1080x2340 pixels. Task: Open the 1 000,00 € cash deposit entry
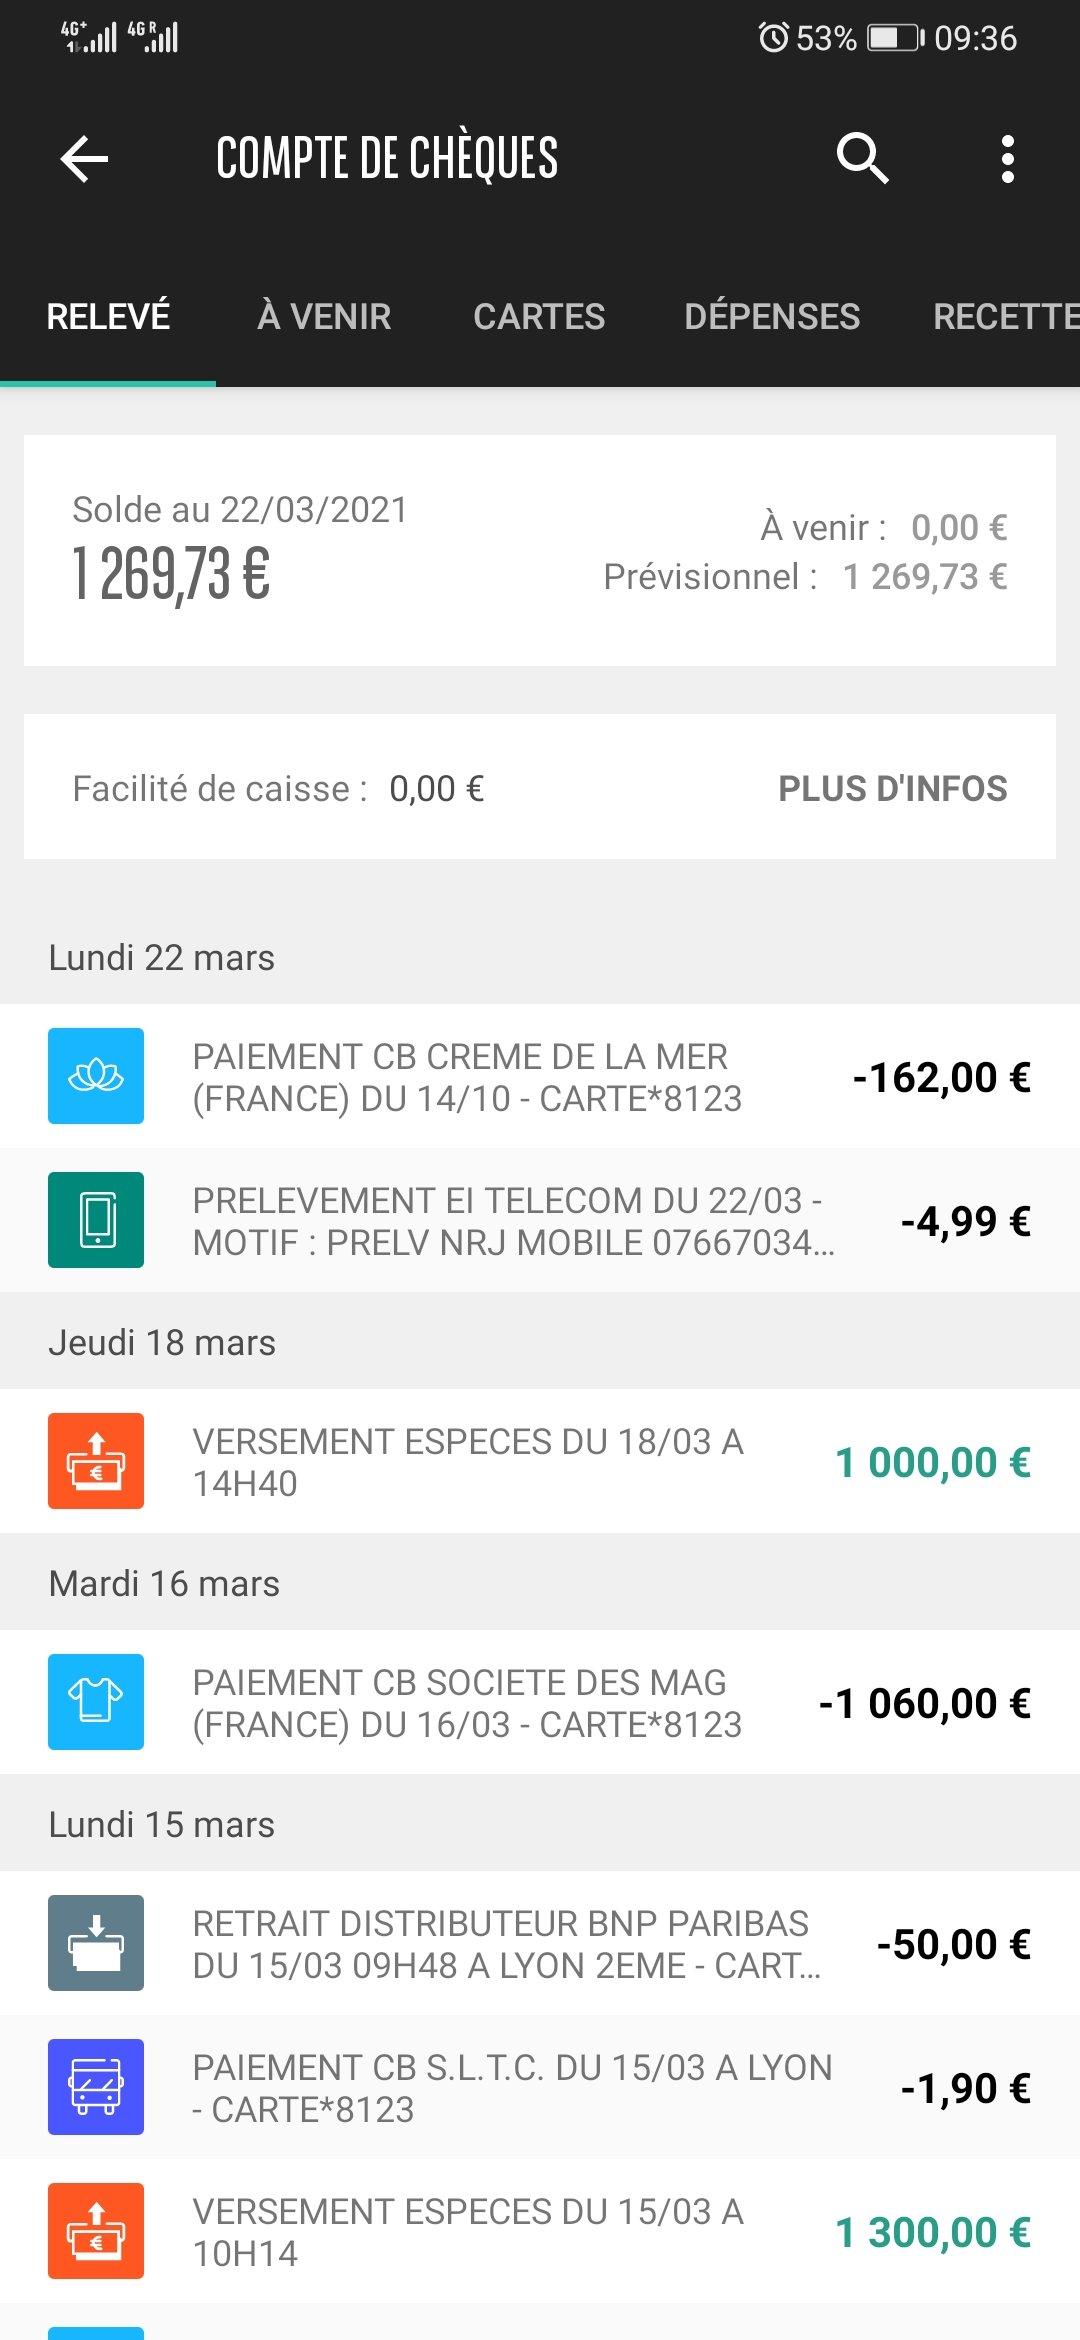tap(540, 1461)
